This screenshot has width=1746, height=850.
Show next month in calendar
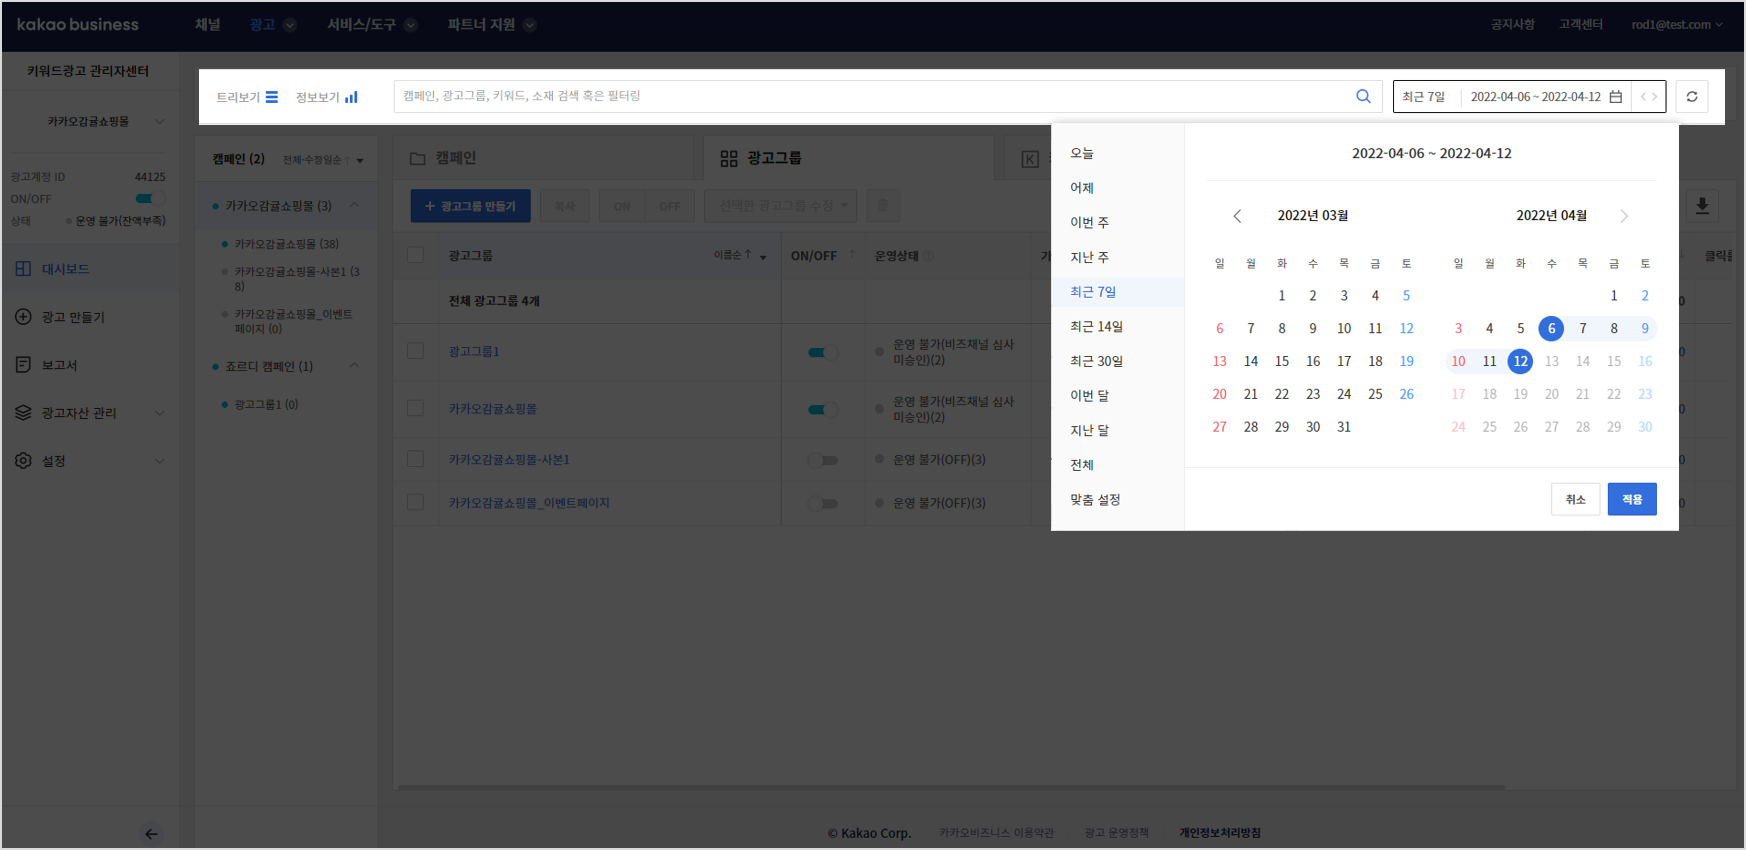(x=1624, y=216)
